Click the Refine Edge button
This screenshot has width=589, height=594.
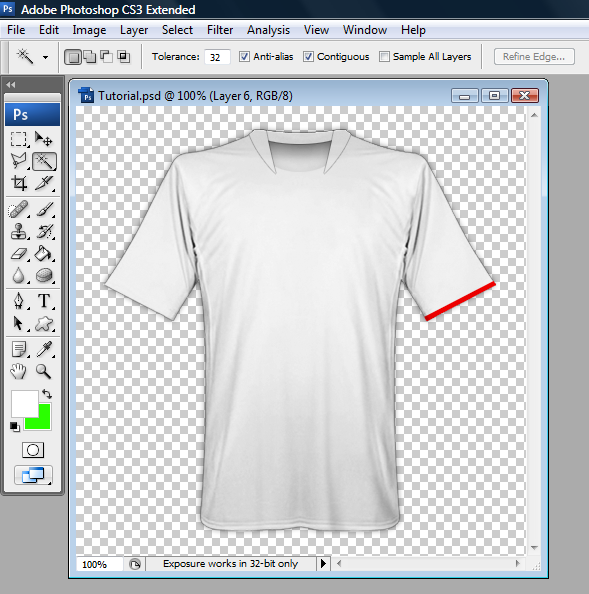(534, 57)
